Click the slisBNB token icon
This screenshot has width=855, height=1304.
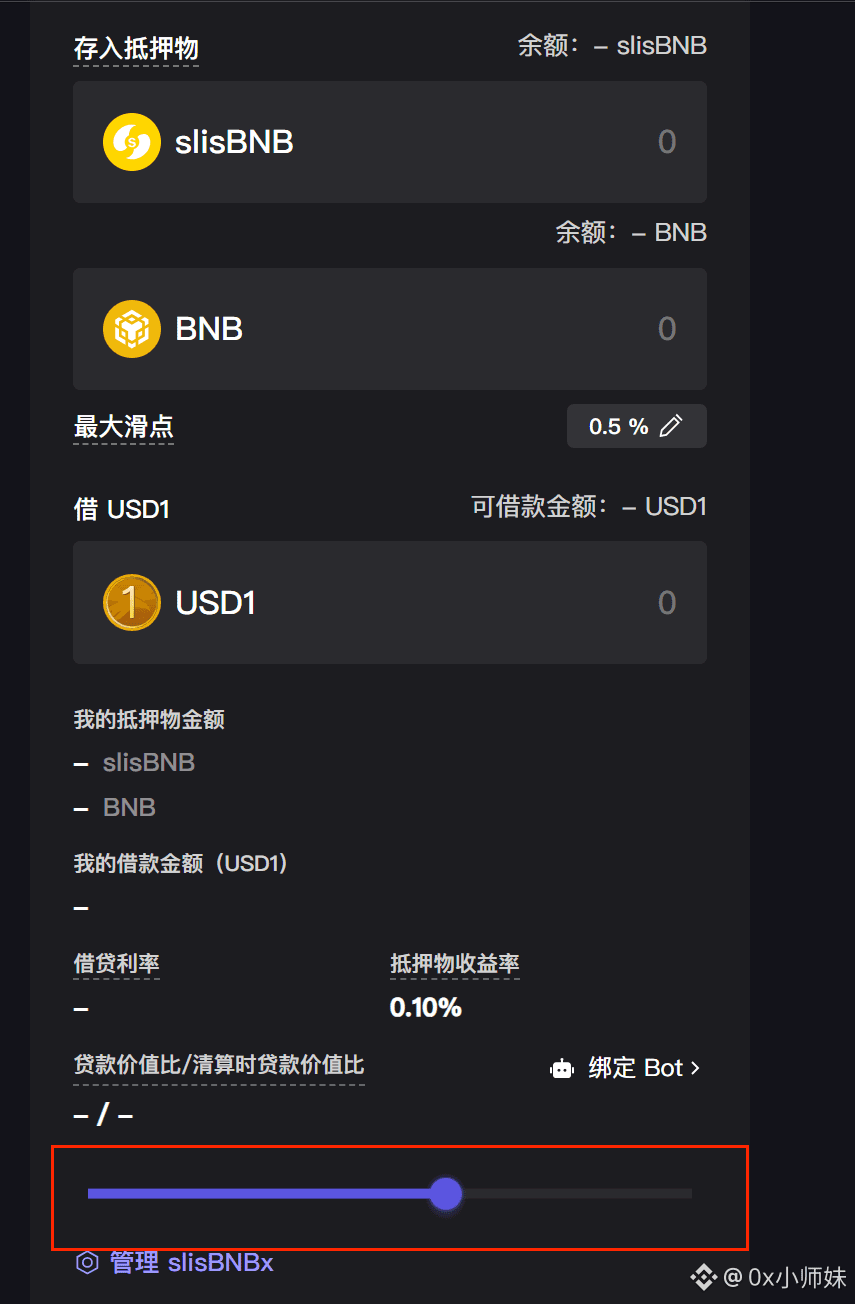click(x=132, y=142)
